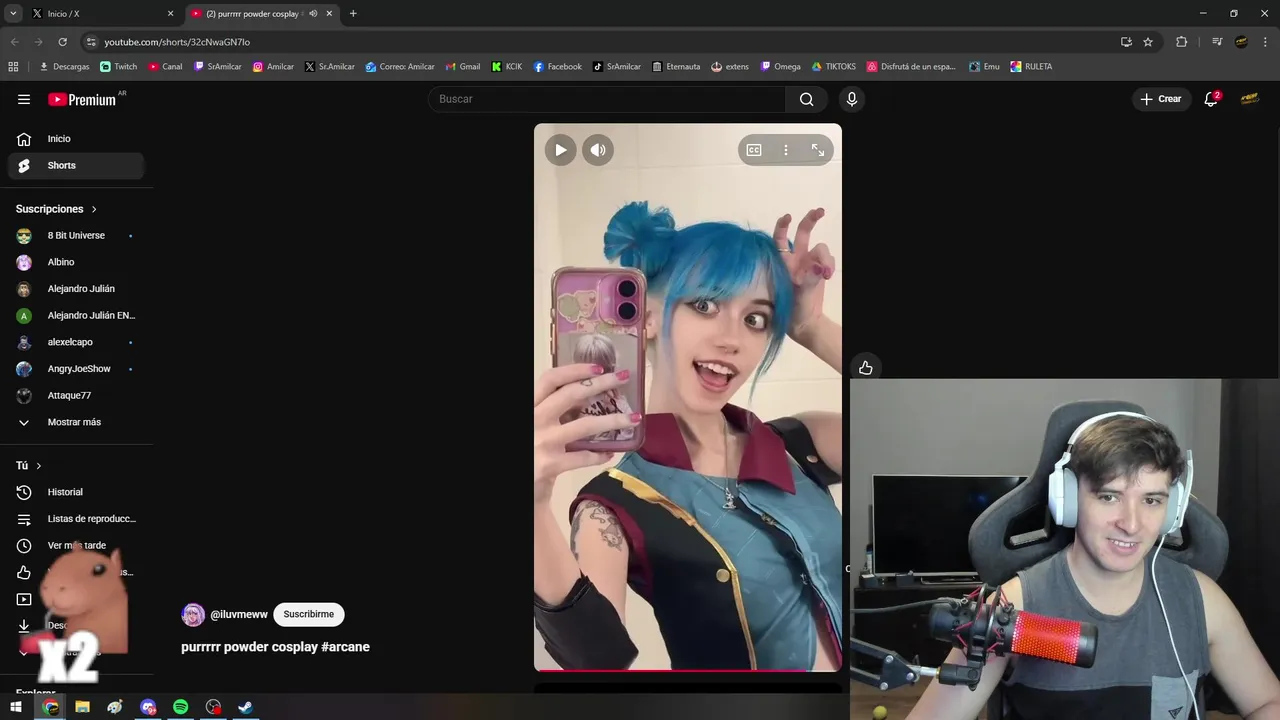1280x720 pixels.
Task: Open Albino channel subscription
Action: pyautogui.click(x=76, y=262)
